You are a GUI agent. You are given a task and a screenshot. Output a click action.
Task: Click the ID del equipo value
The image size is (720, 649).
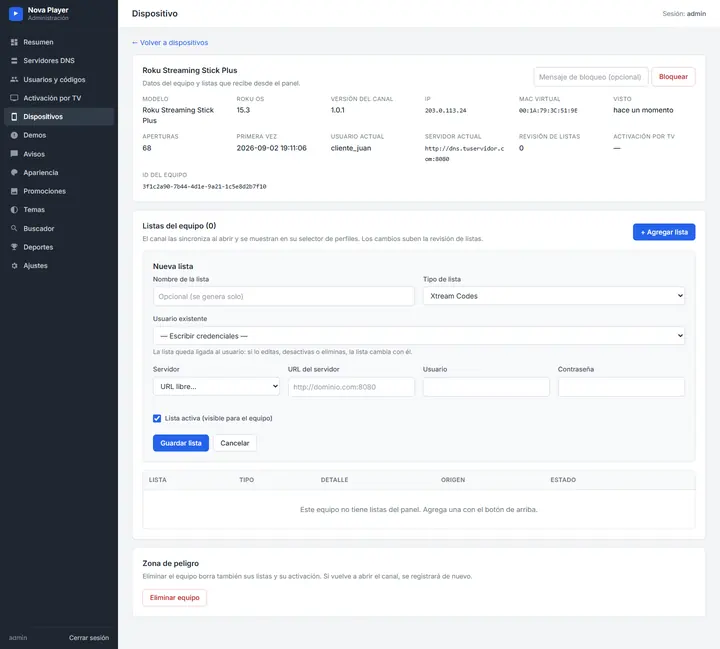click(204, 186)
